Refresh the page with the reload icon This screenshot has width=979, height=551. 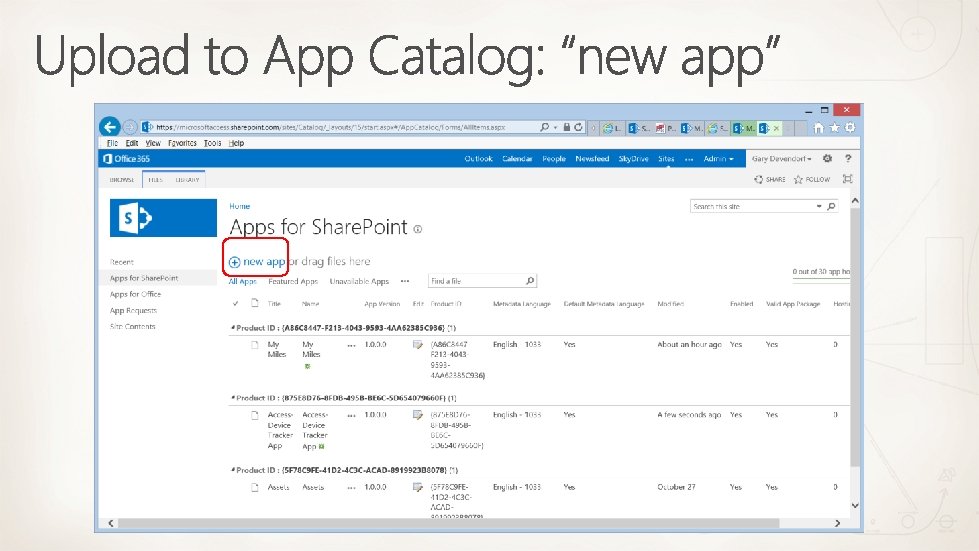(x=578, y=127)
